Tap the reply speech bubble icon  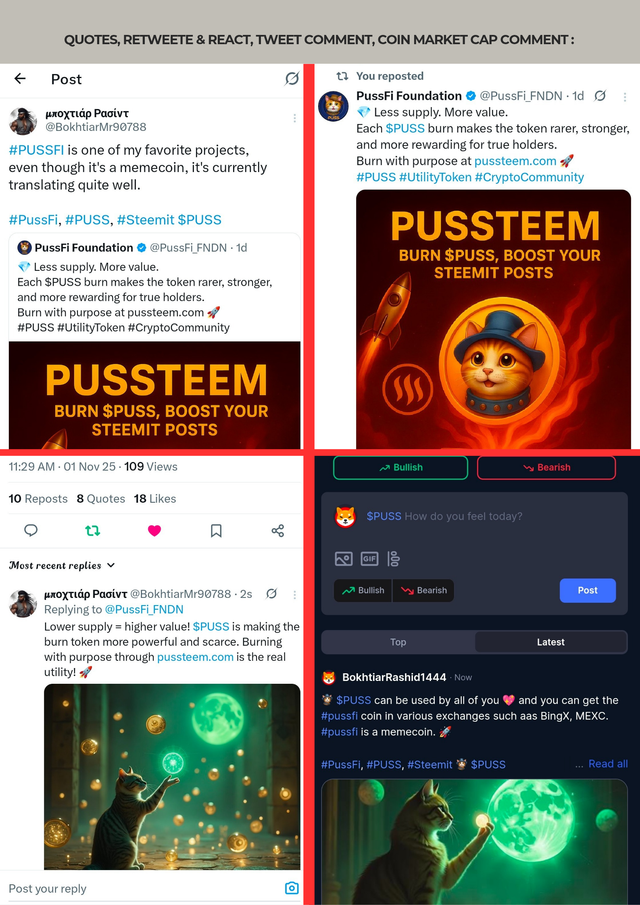coord(31,530)
